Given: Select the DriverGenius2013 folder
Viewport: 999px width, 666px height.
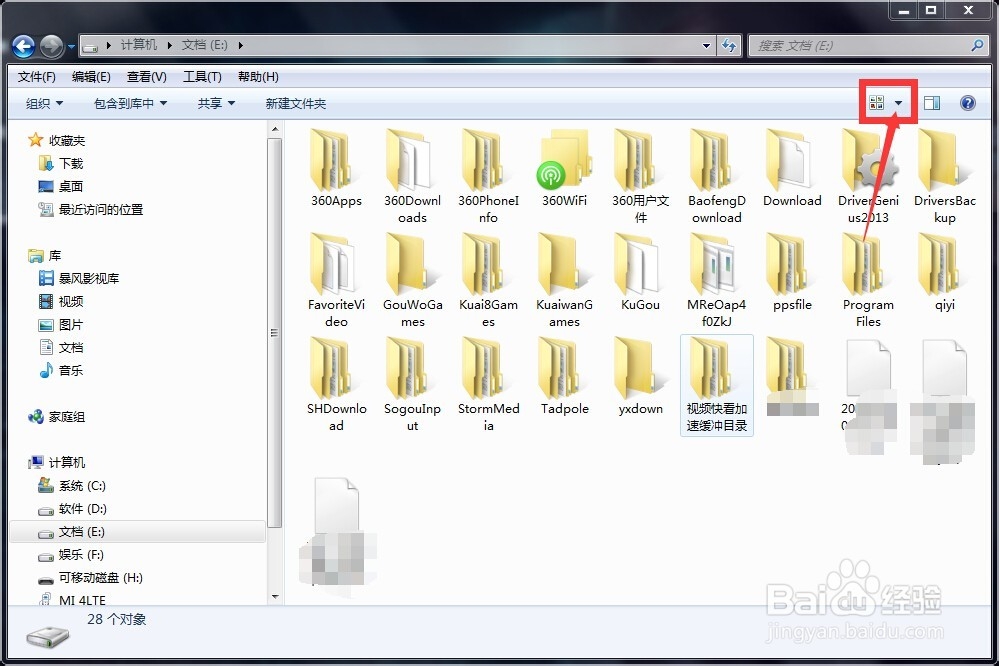Looking at the screenshot, I should (868, 177).
